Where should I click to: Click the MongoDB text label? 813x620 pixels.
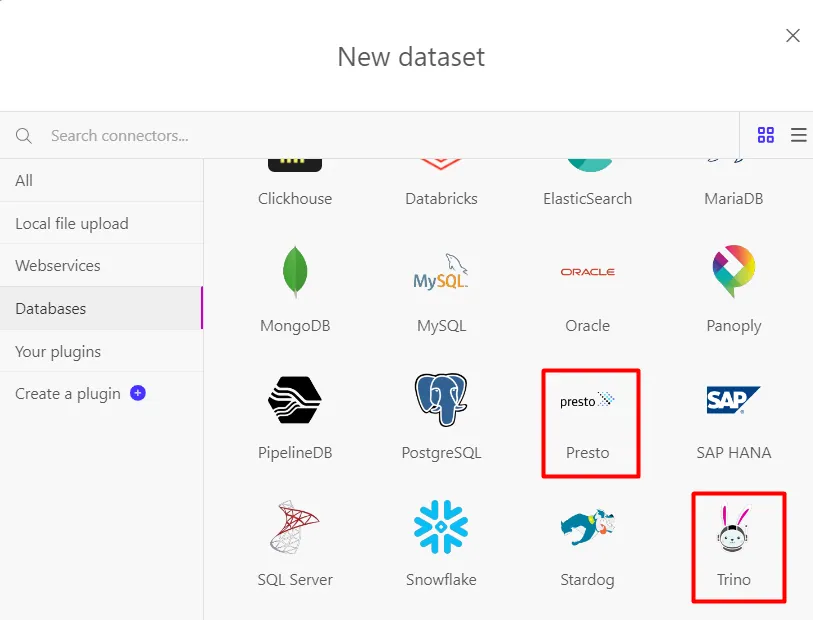[x=295, y=326]
